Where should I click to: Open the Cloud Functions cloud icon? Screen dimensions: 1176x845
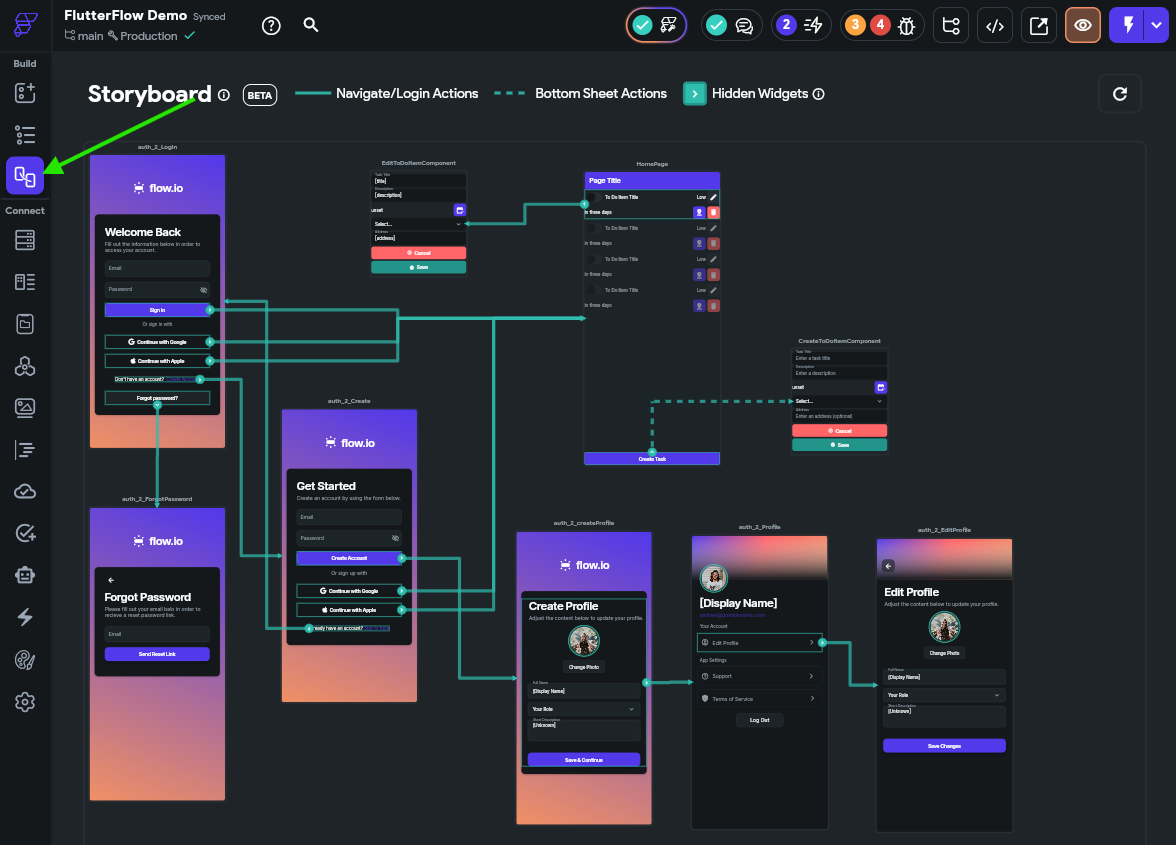pos(25,491)
